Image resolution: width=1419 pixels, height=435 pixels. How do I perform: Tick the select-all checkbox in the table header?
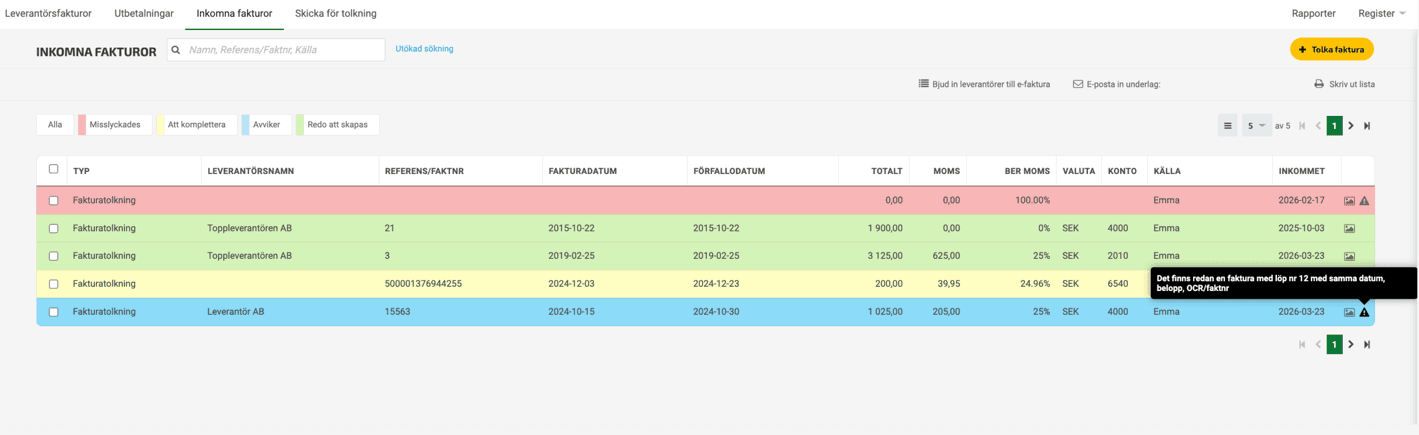coord(54,170)
